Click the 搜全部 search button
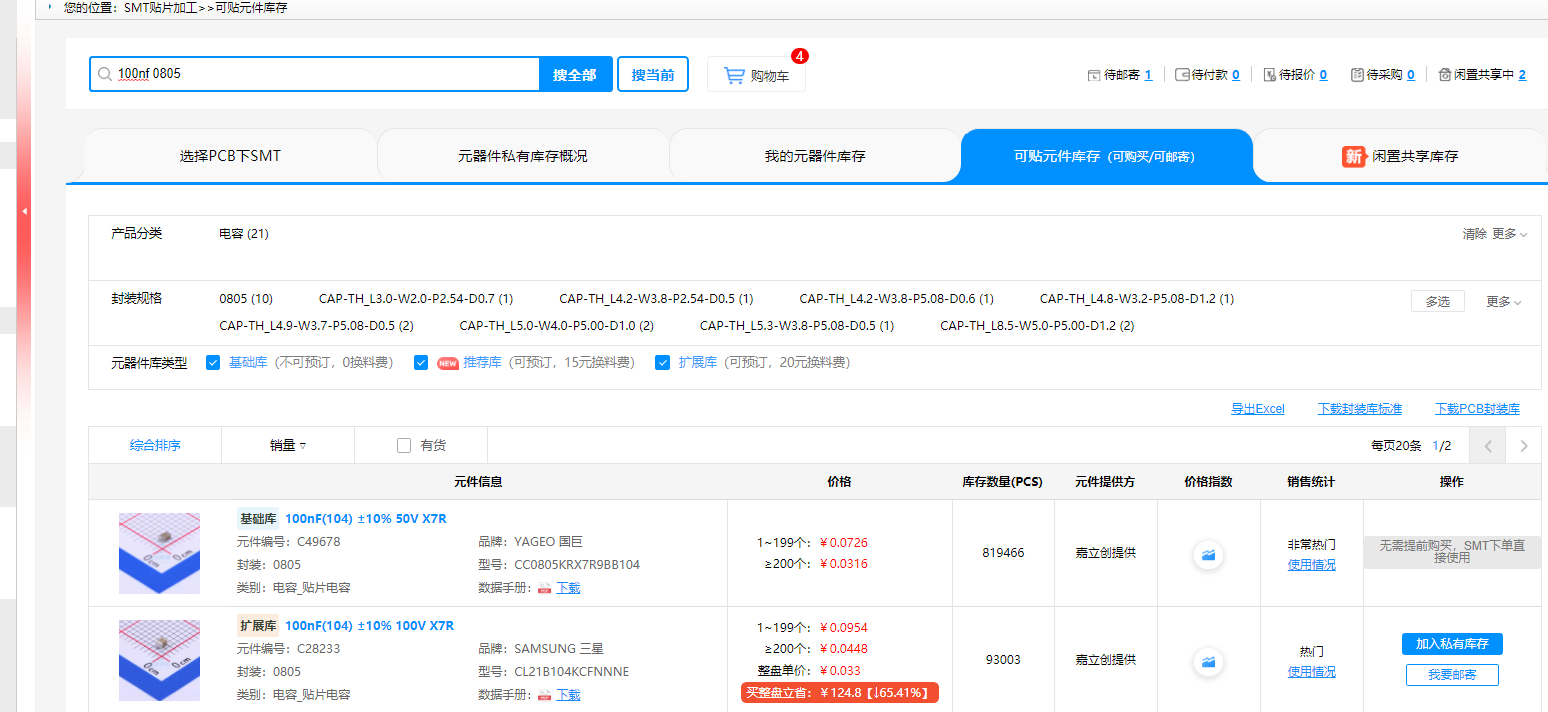The width and height of the screenshot is (1548, 712). (575, 75)
